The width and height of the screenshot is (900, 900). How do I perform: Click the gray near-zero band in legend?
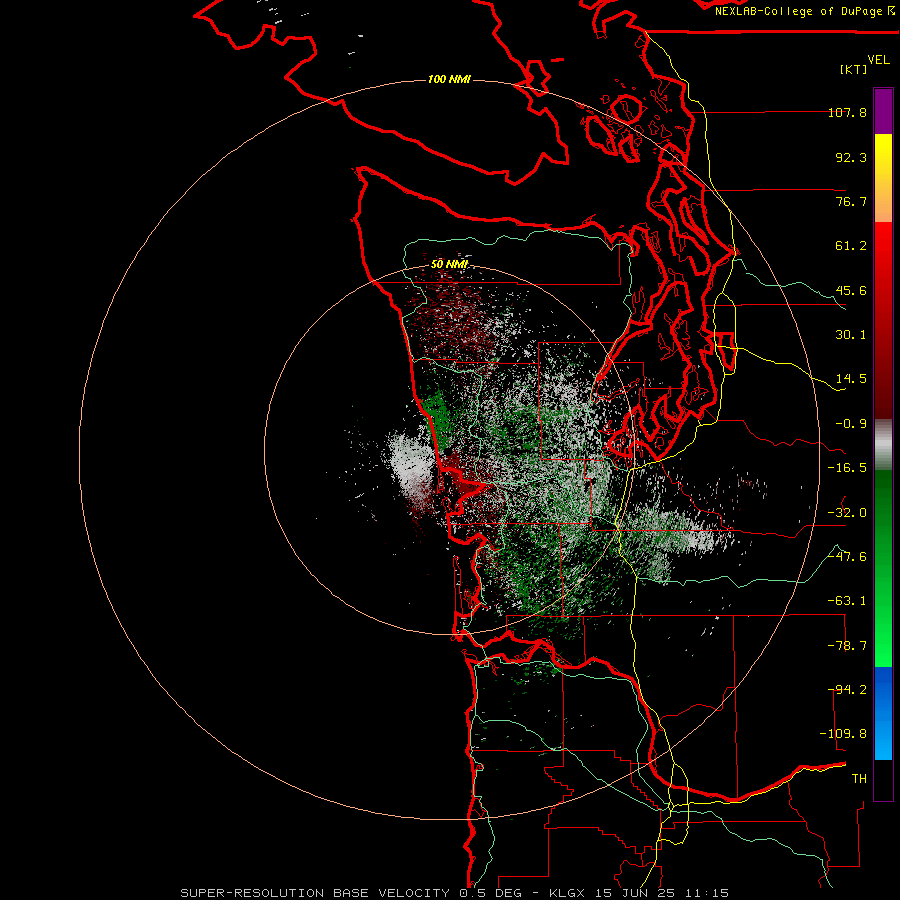click(883, 443)
